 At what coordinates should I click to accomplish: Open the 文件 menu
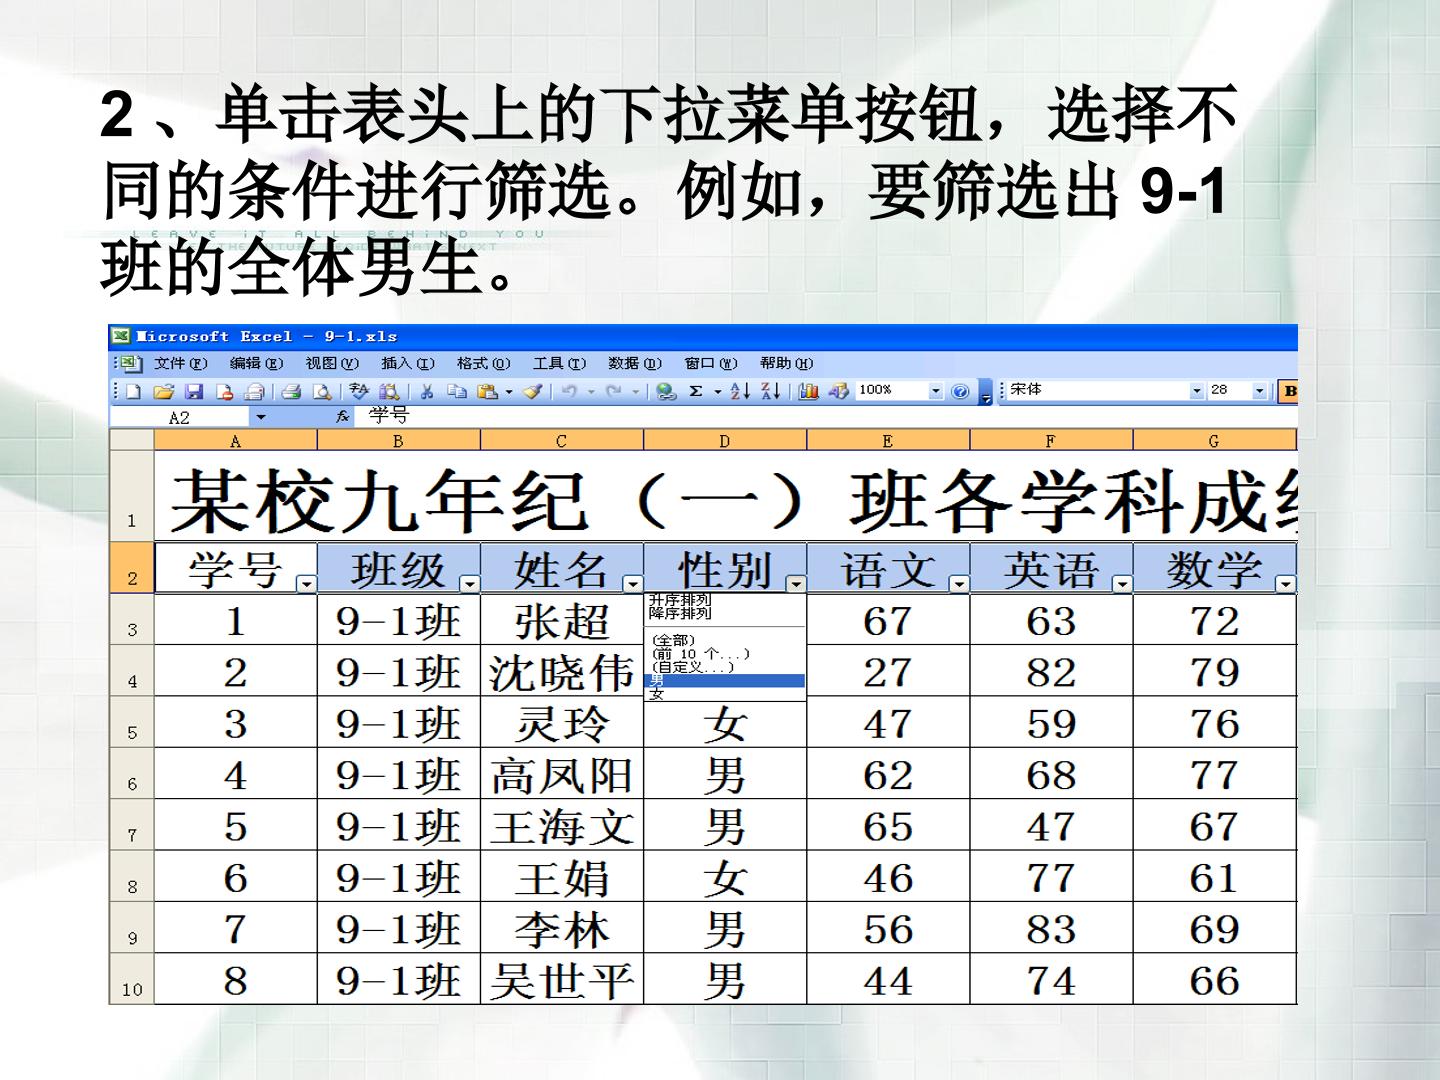click(x=181, y=363)
